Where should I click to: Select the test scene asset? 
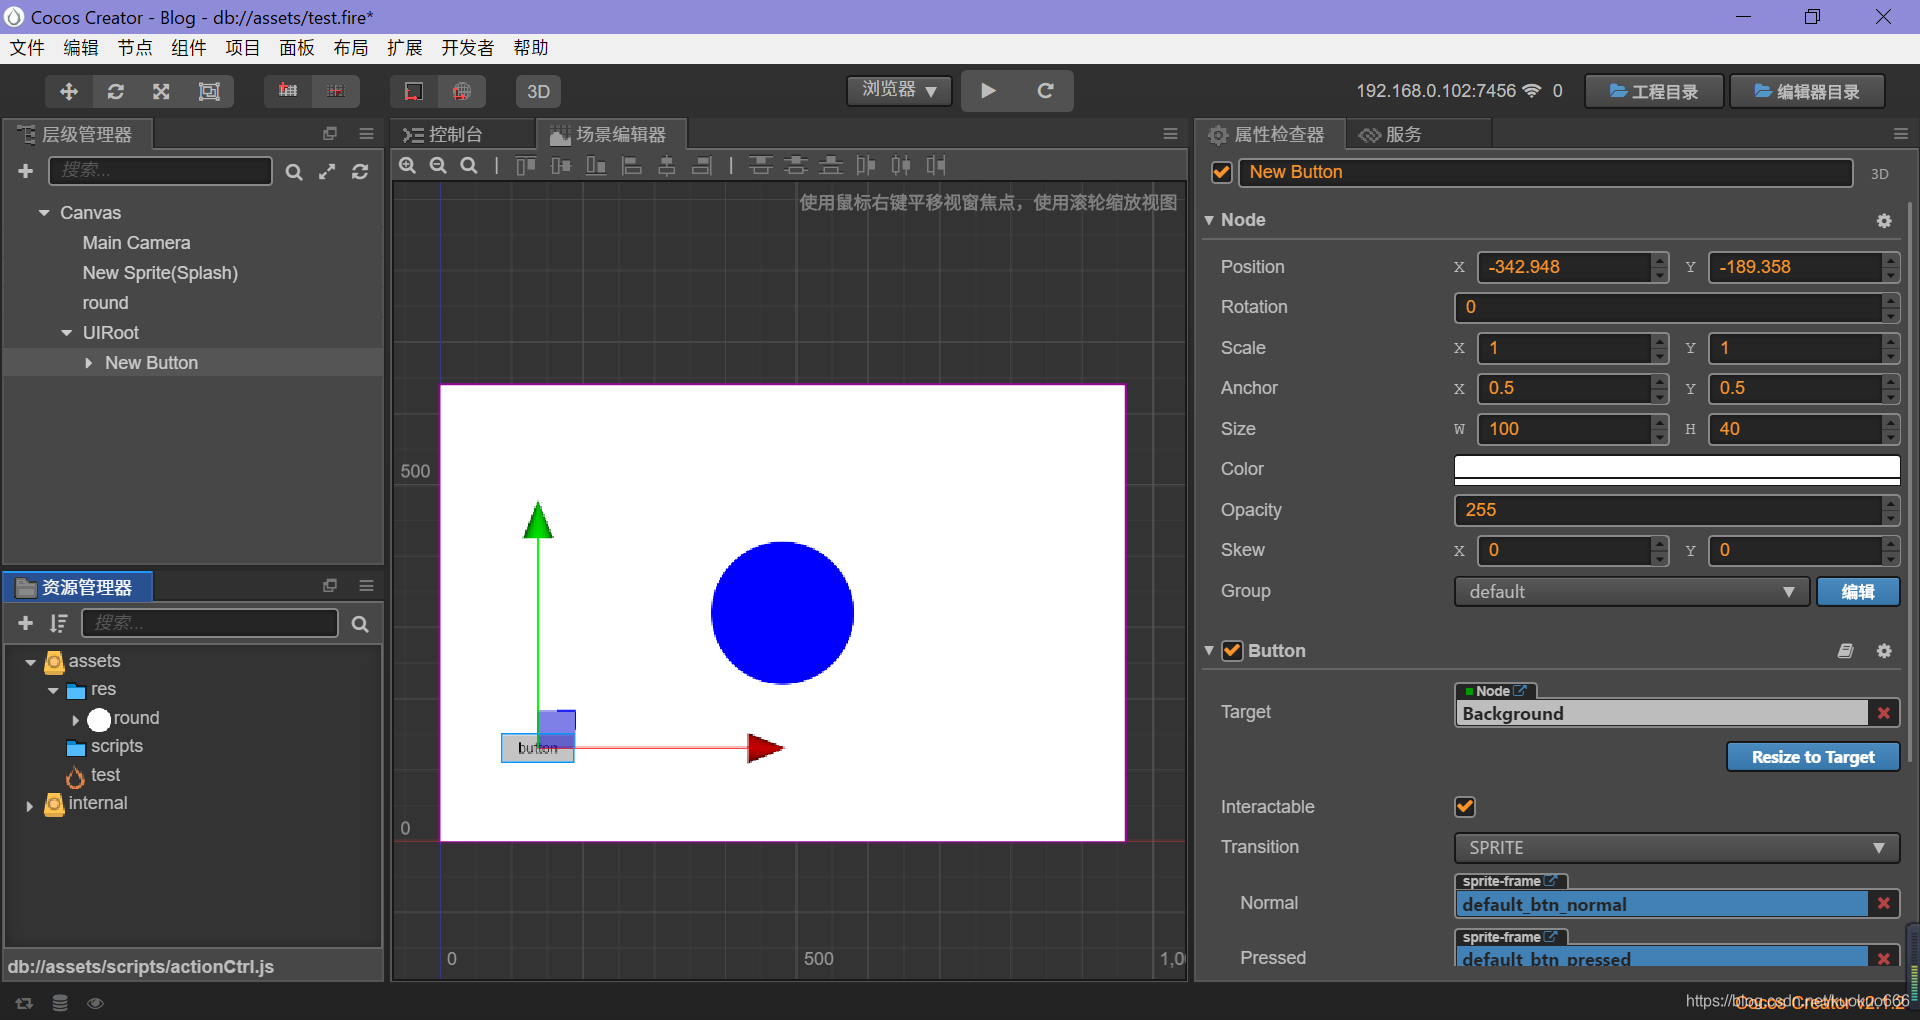105,775
